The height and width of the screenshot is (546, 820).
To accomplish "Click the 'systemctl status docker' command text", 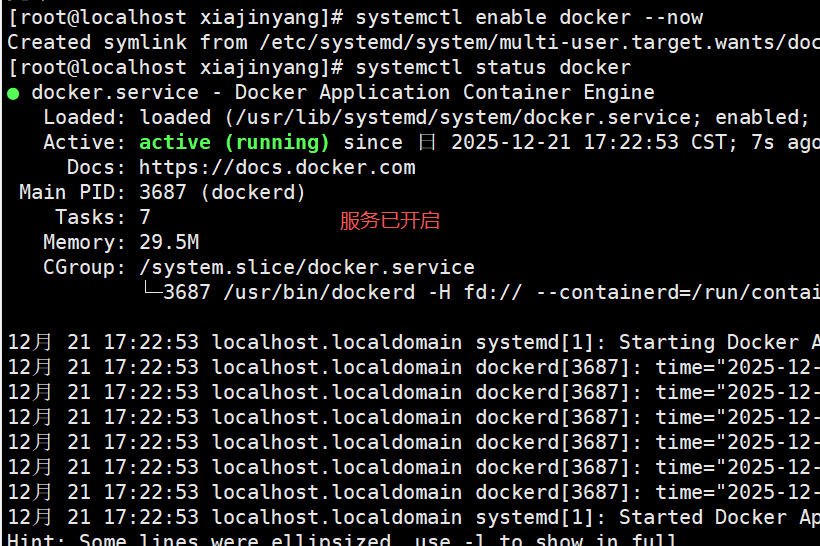I will pos(493,67).
